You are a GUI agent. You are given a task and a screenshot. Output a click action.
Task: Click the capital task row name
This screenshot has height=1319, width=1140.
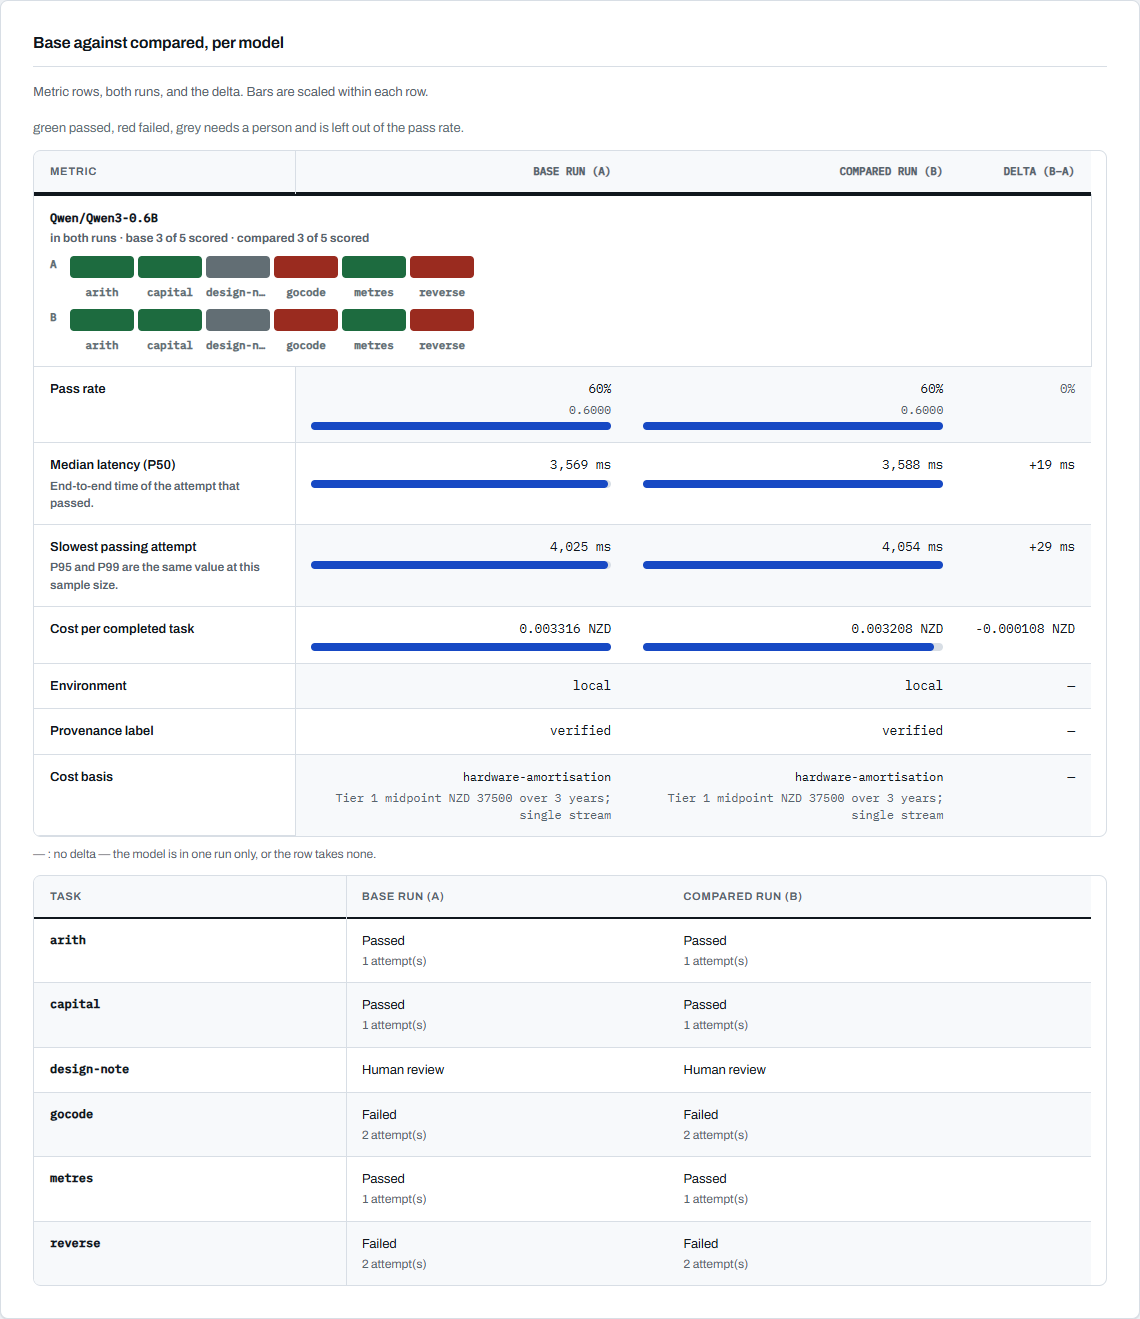[x=75, y=1004]
